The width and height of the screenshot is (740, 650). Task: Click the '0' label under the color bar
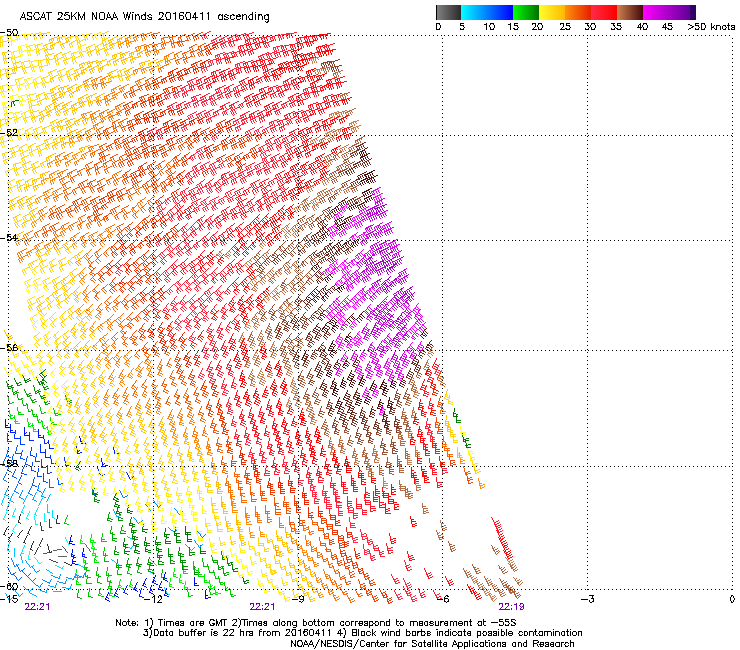coord(438,26)
